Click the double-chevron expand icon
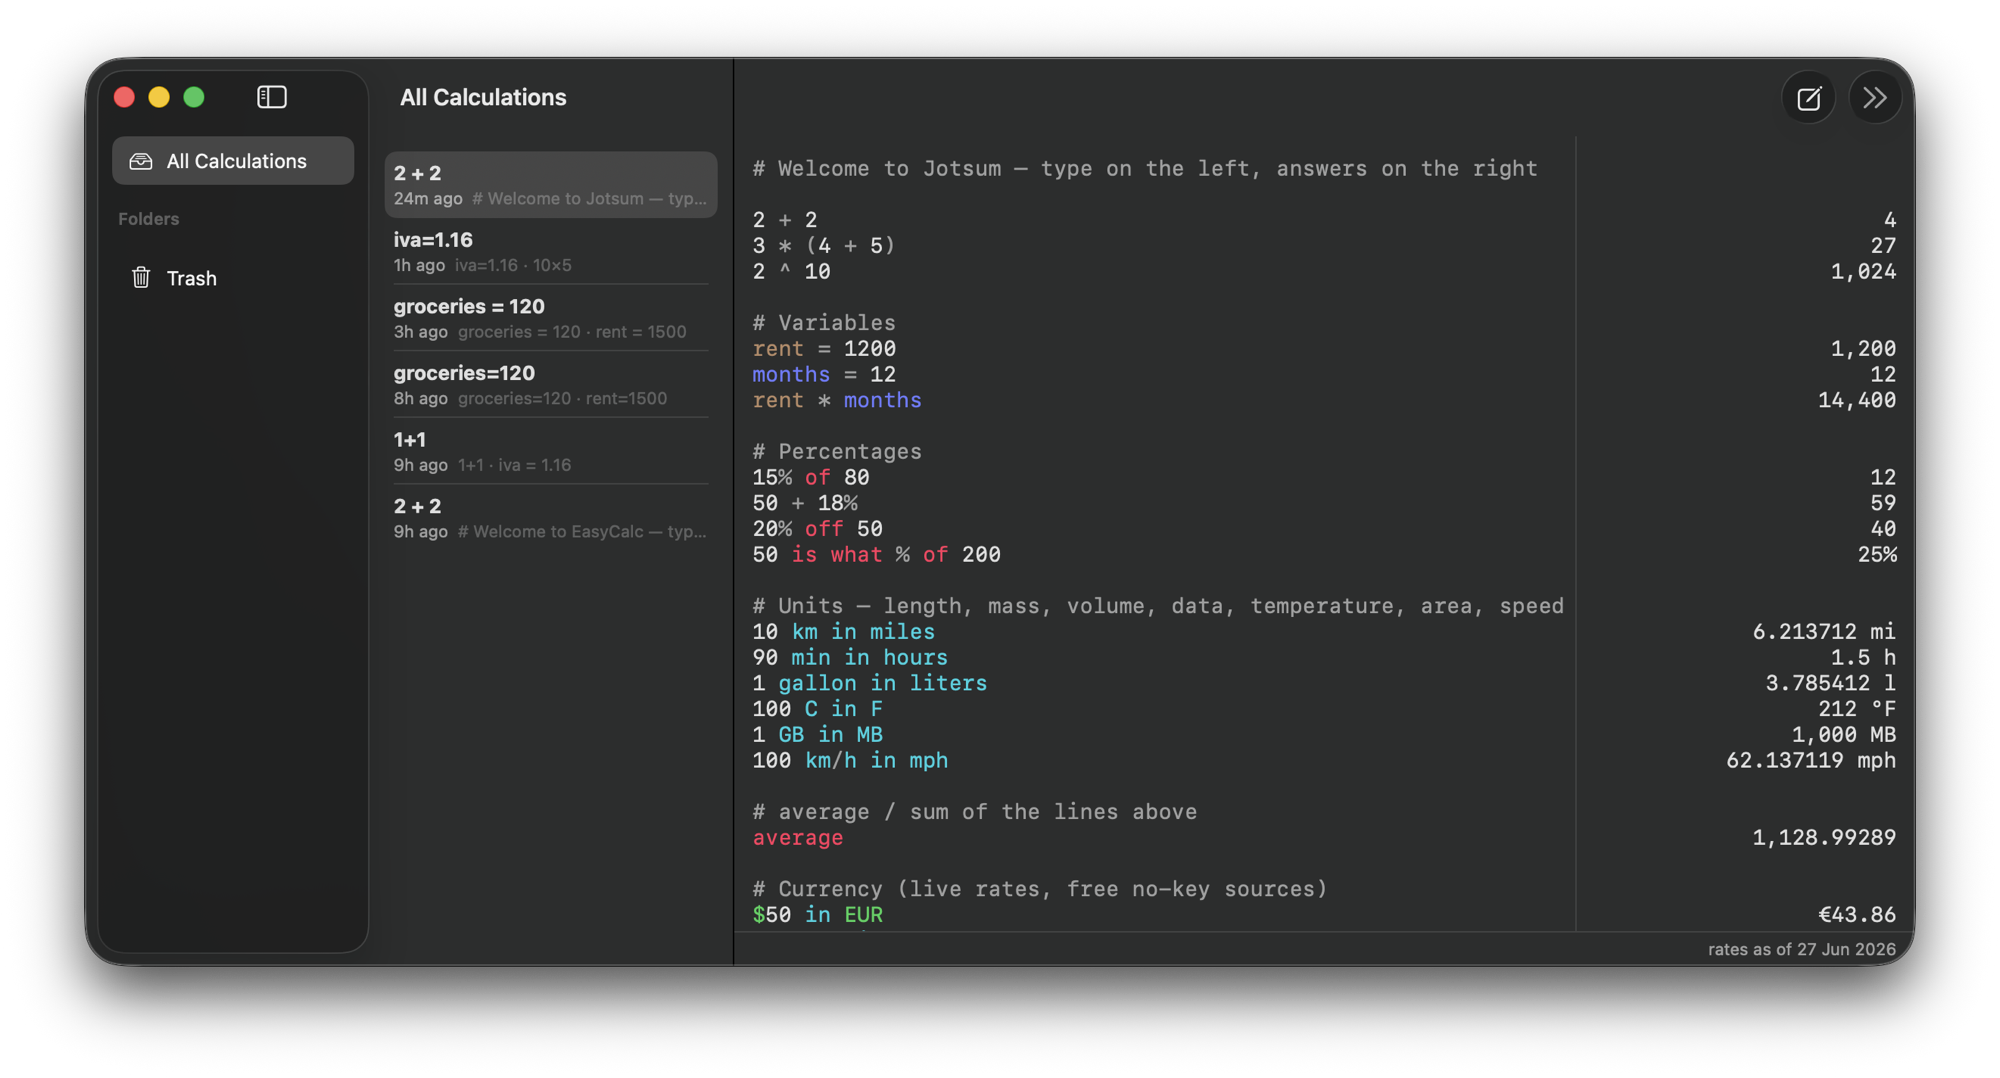Screen dimensions: 2000x1078 tap(1875, 98)
